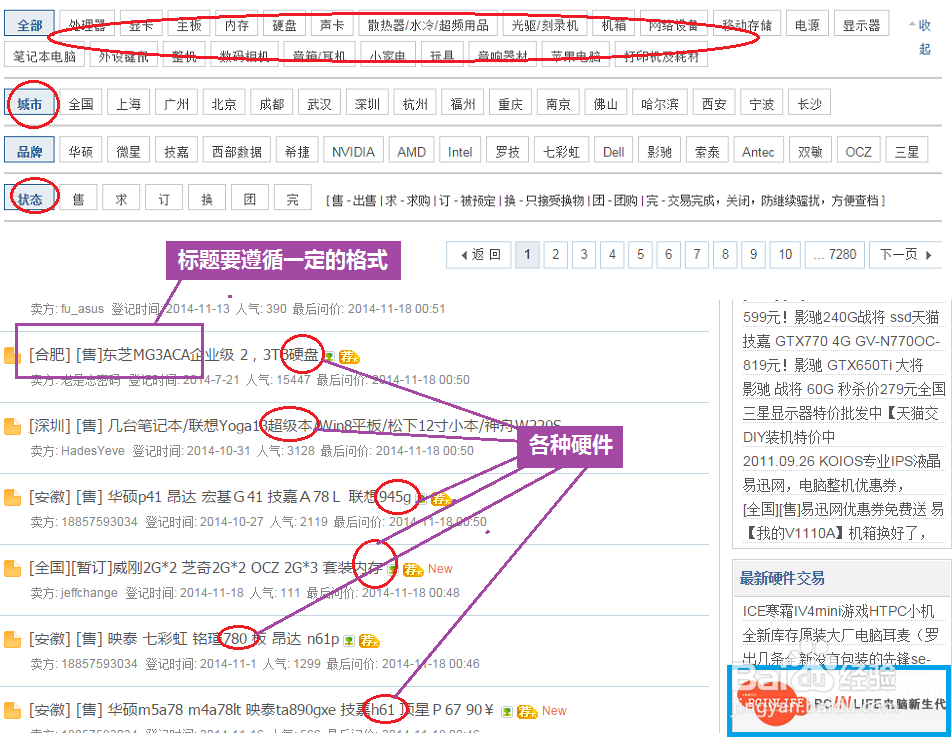
Task: Click folder icon beside 华硕p41 post
Action: 12,497
